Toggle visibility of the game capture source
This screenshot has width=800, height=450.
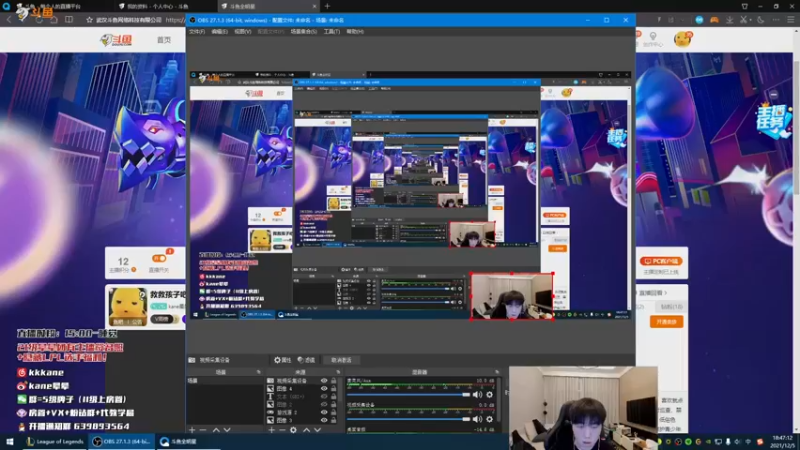324,412
